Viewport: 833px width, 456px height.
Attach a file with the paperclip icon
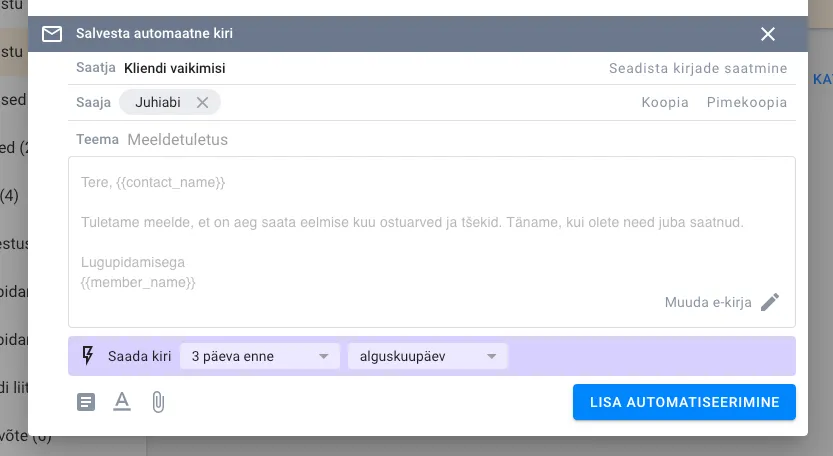point(157,402)
